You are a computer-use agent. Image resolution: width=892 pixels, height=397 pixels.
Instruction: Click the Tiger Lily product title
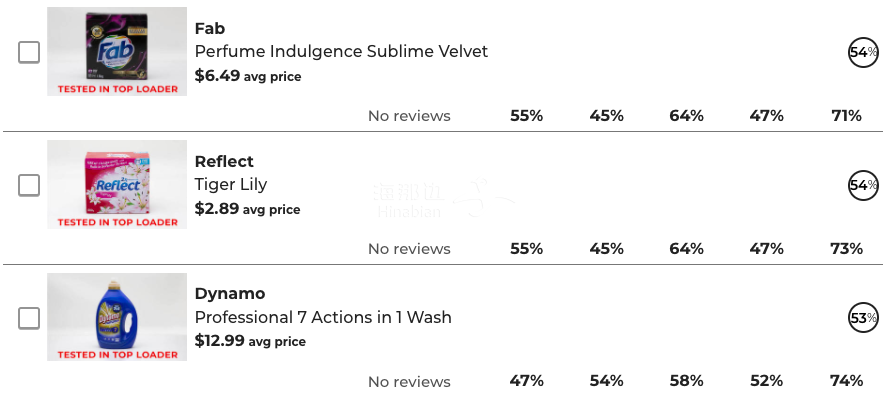[x=230, y=185]
